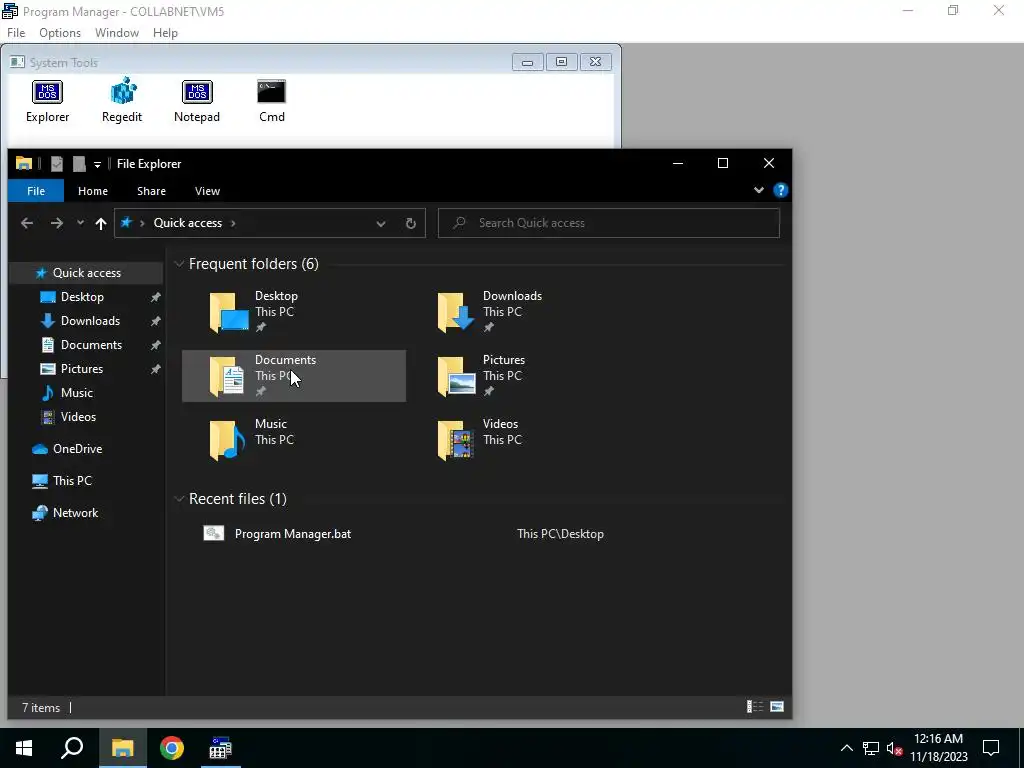Open Recent locations dropdown arrow
The image size is (1024, 768).
point(80,223)
